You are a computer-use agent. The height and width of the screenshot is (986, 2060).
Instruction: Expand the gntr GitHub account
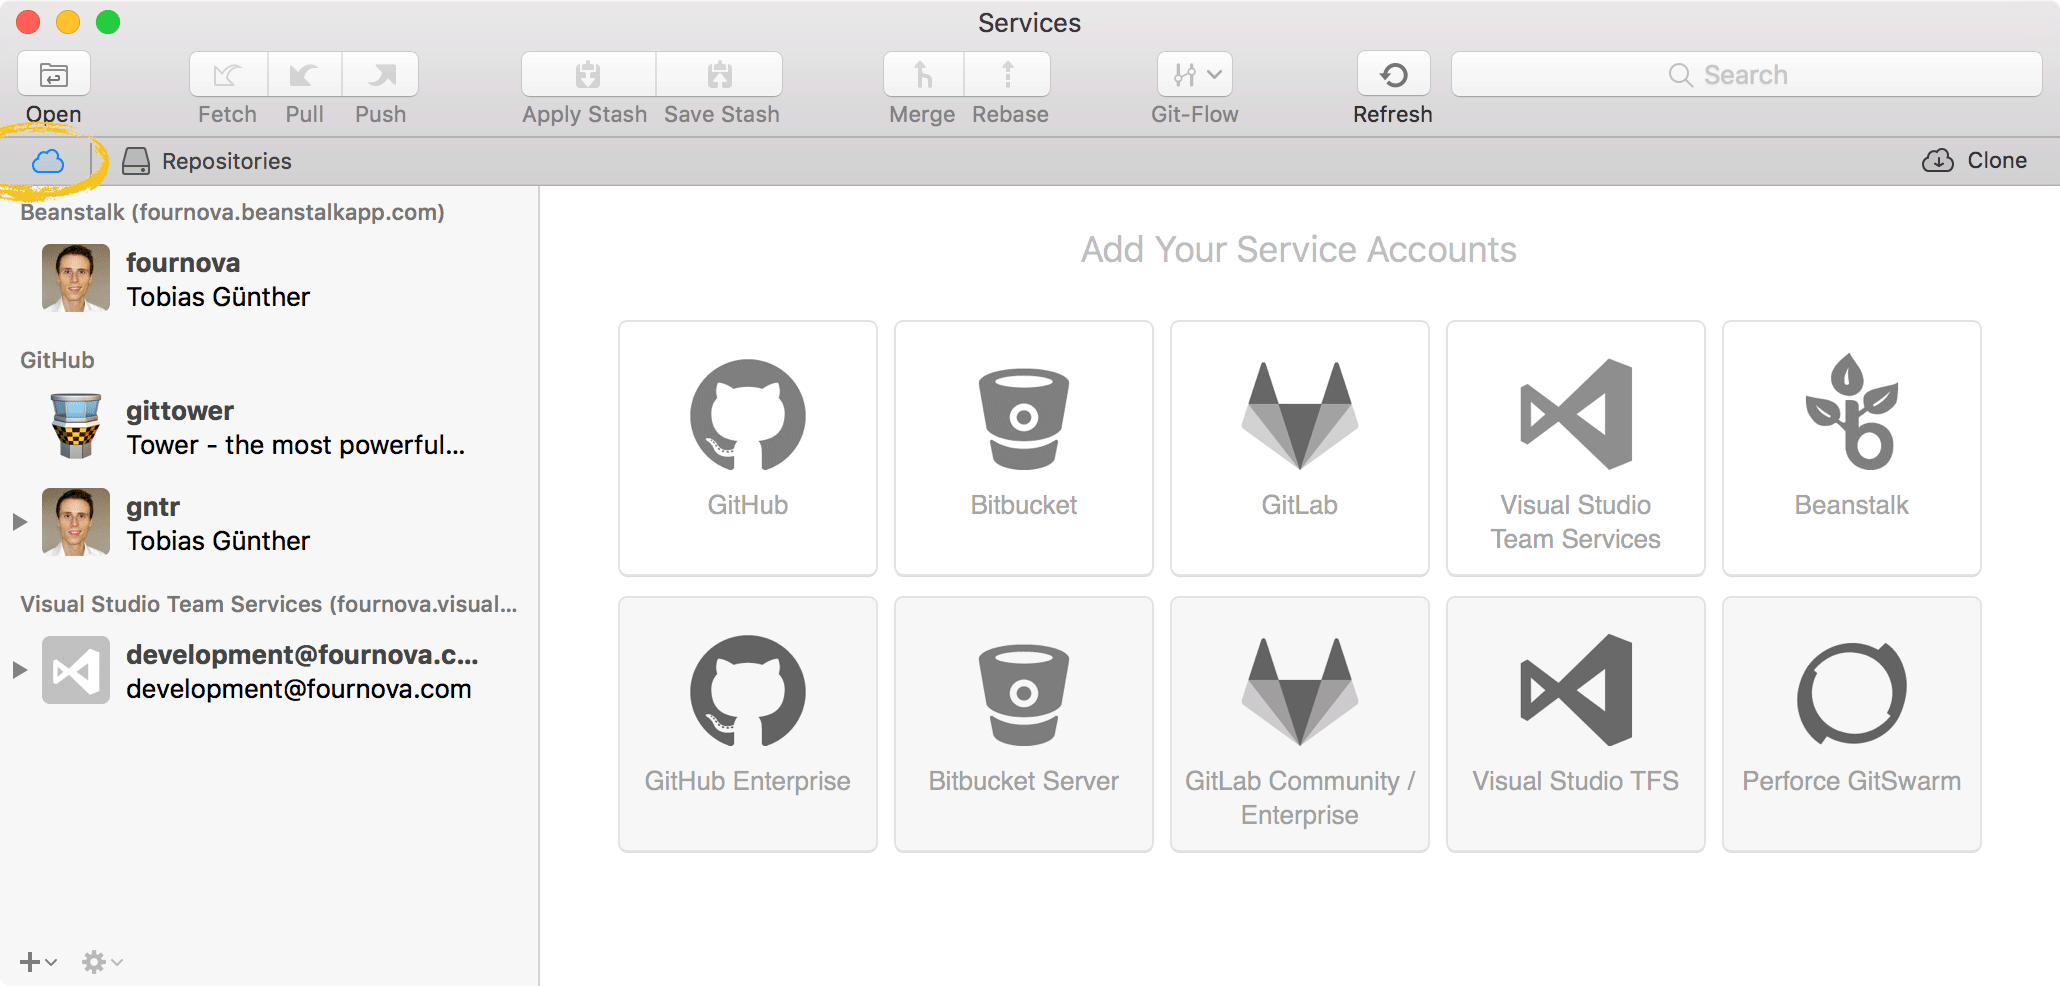[x=19, y=522]
